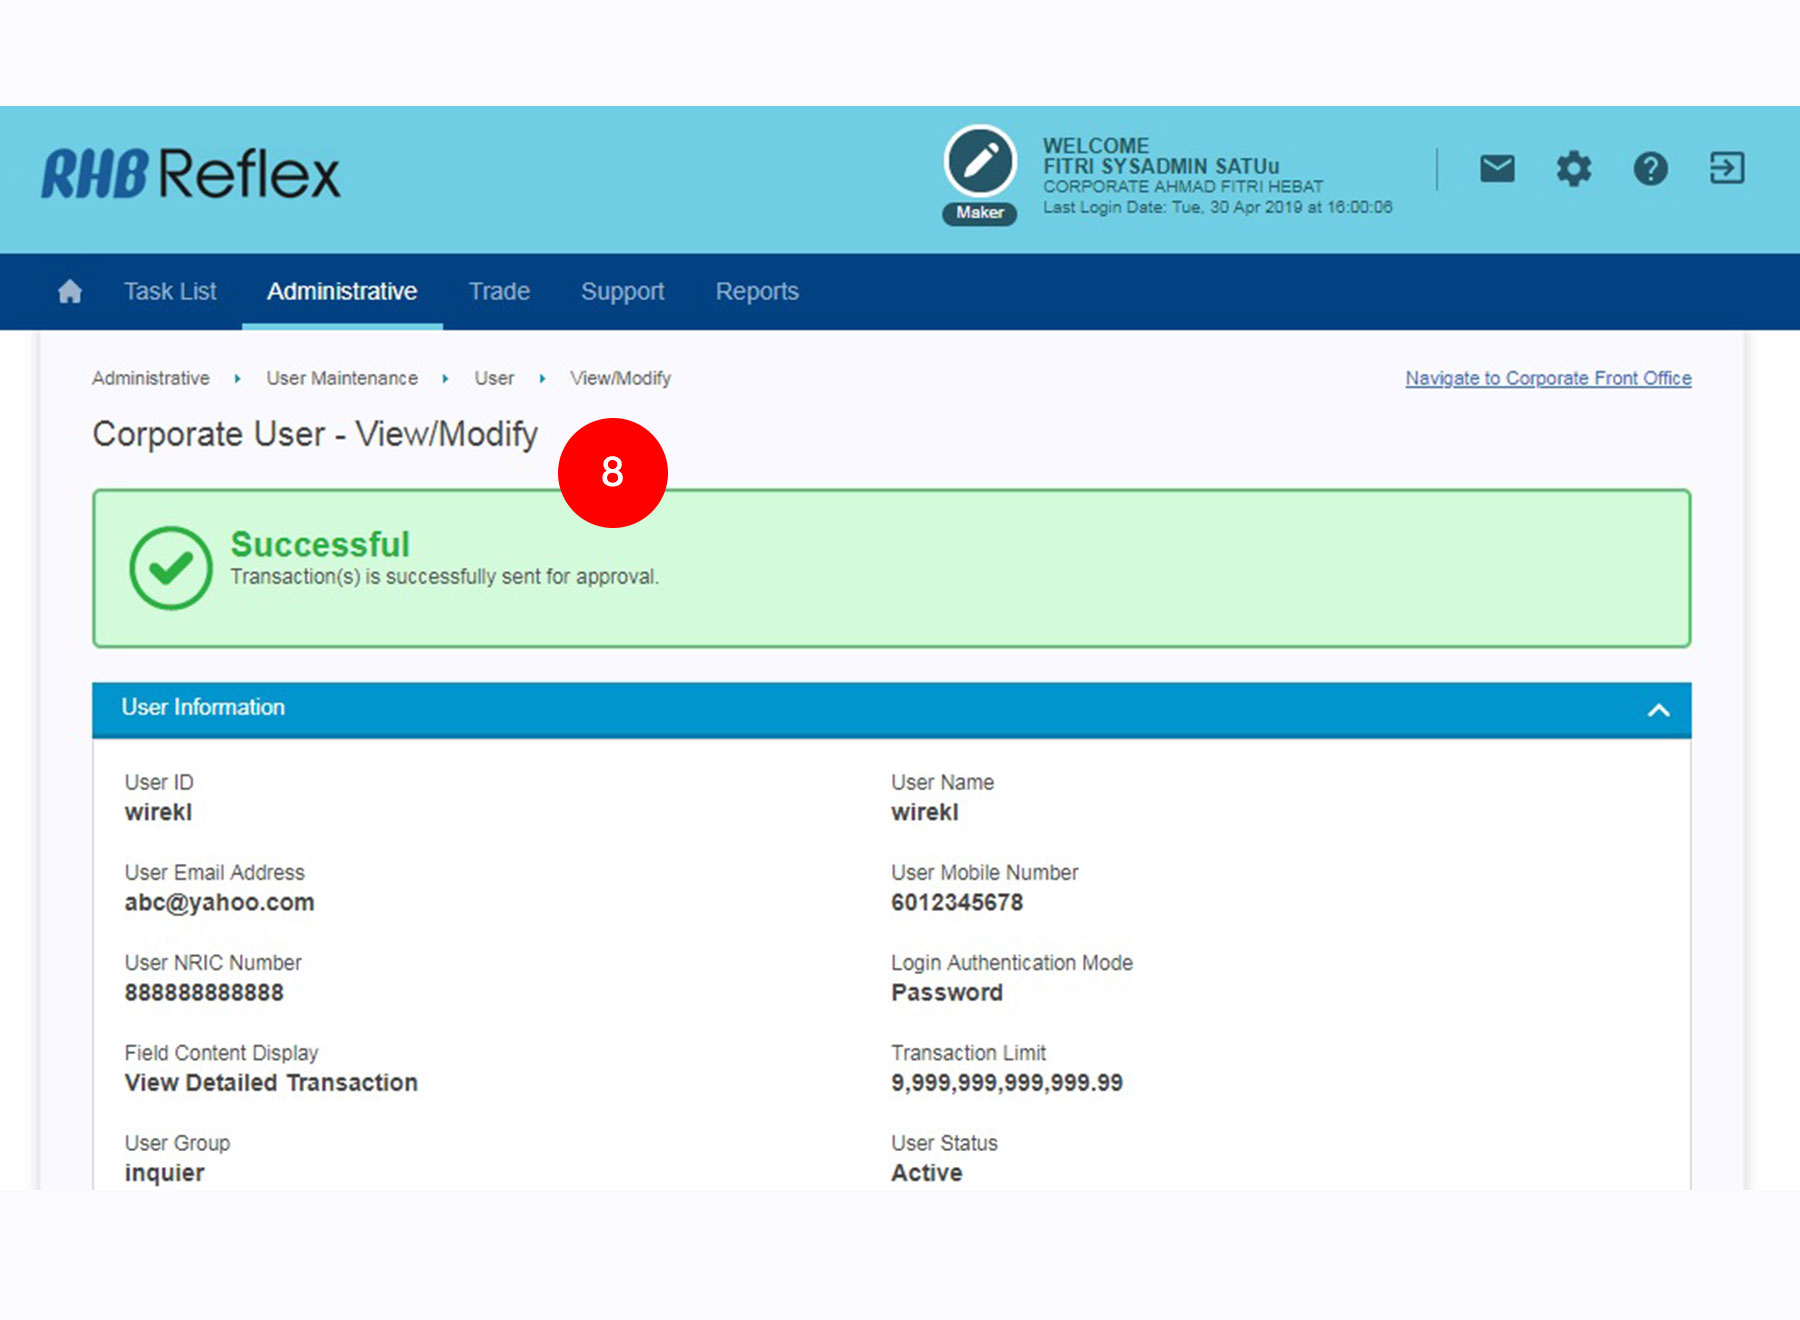Screen dimensions: 1800x1320
Task: Click the RHB Reflex logo
Action: point(190,174)
